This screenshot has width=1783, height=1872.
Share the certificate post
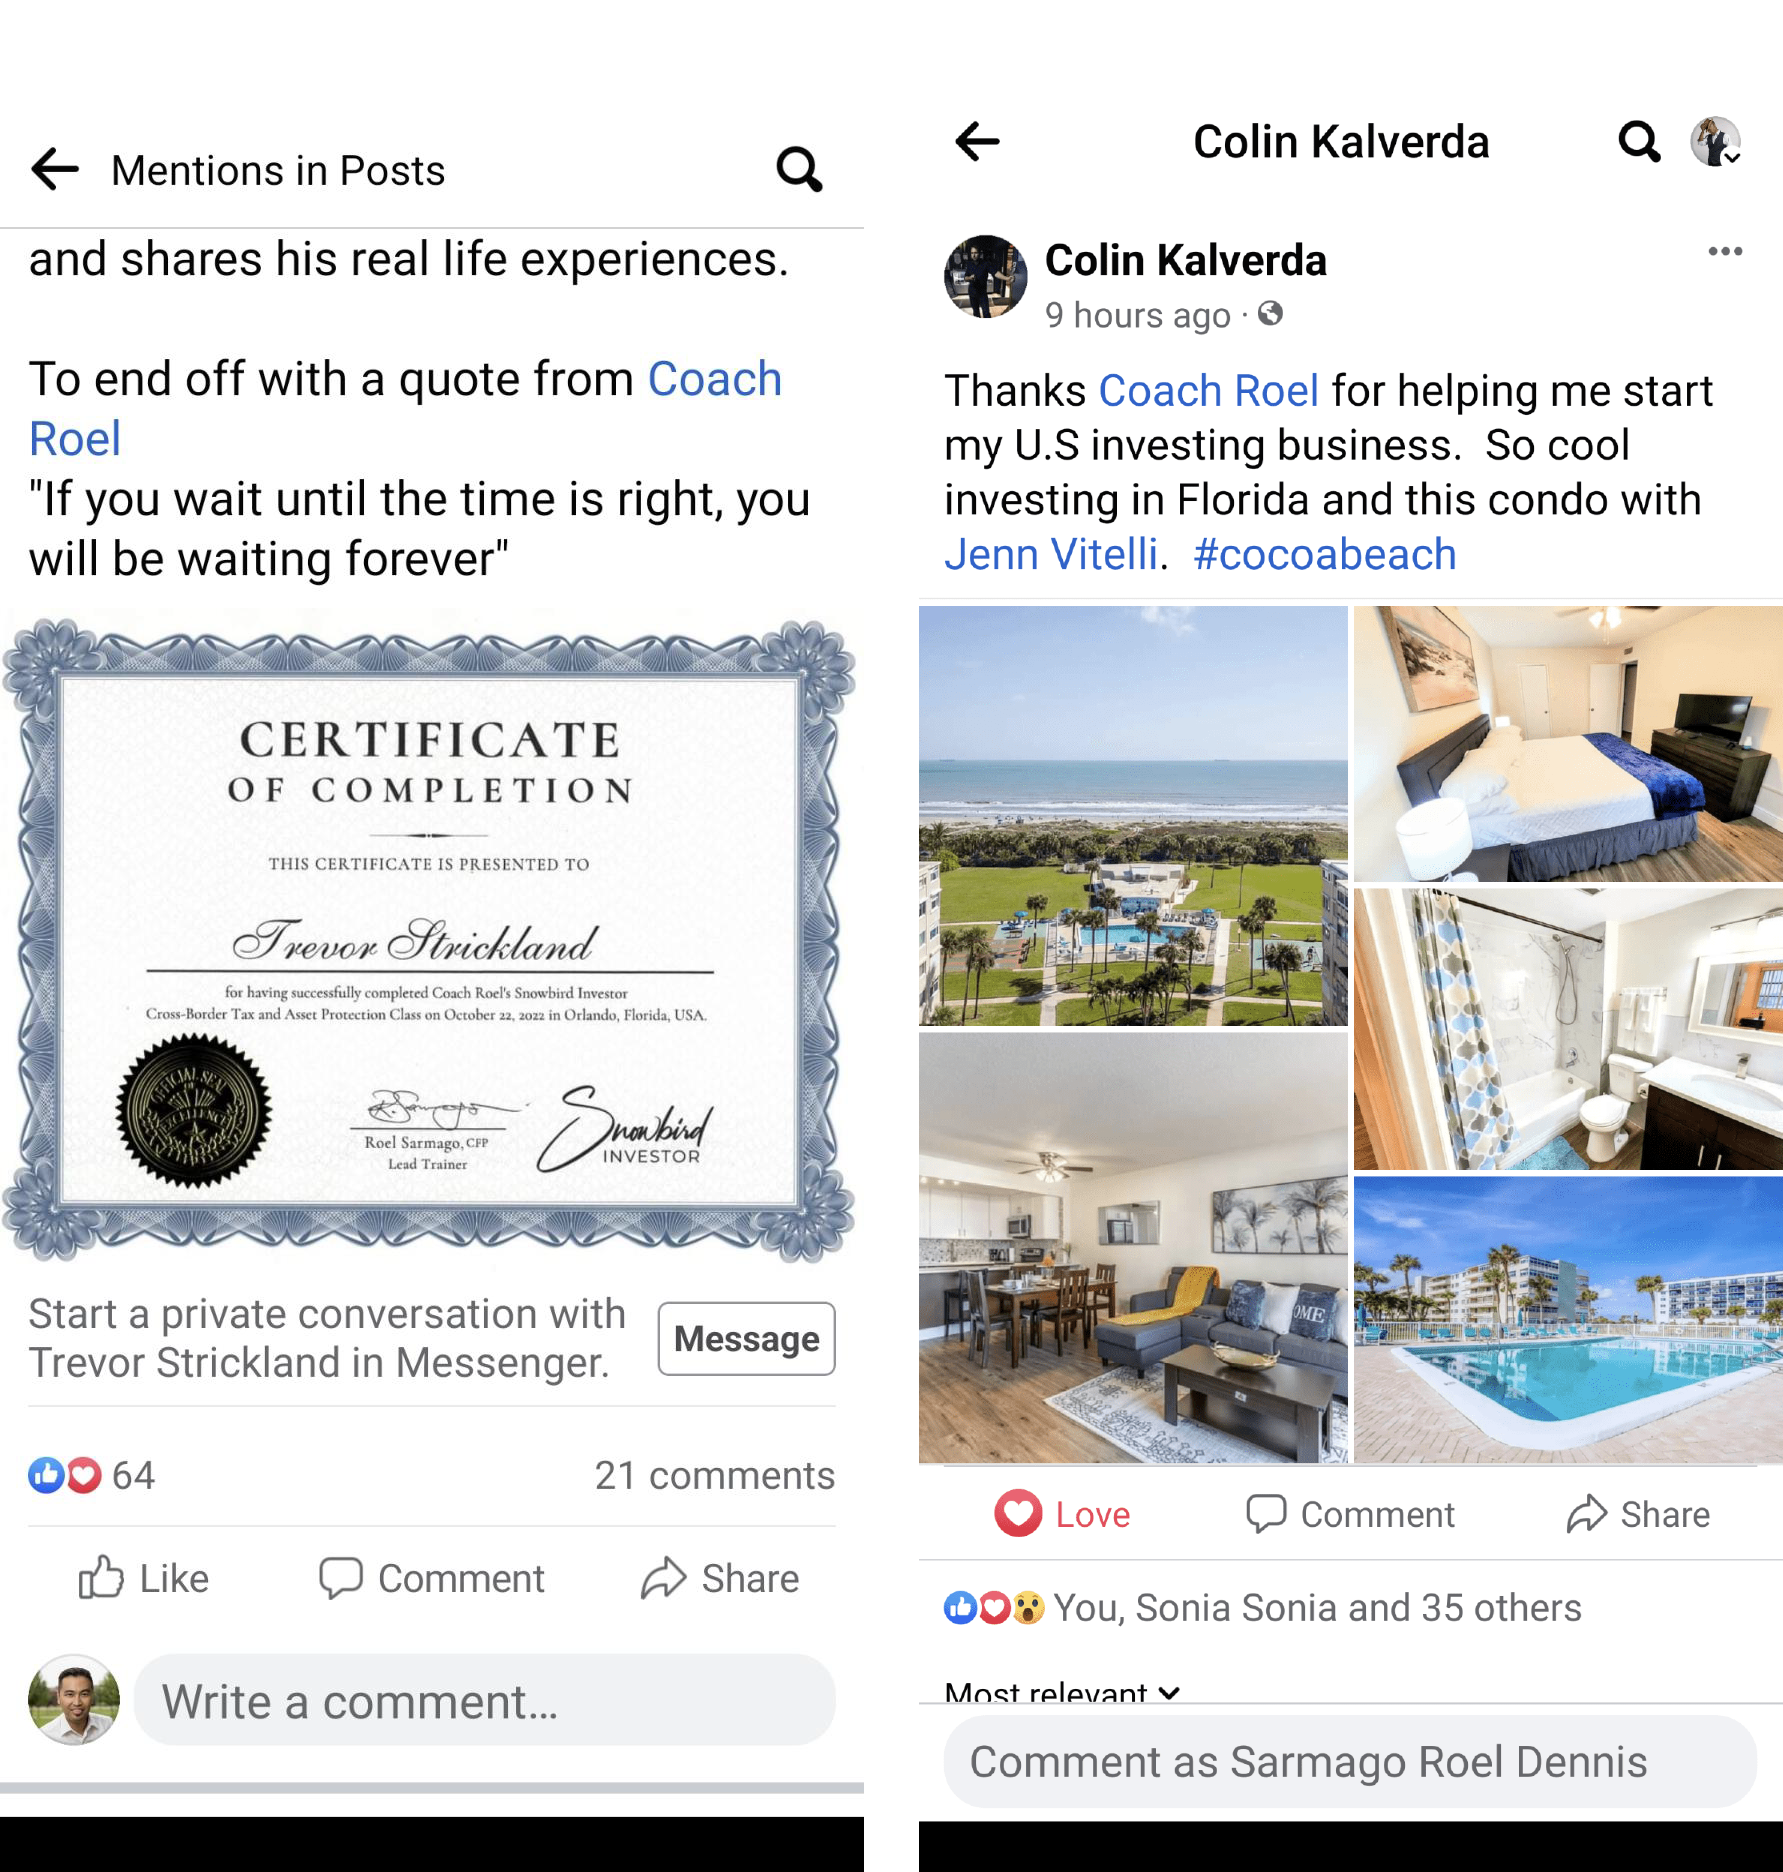tap(720, 1578)
